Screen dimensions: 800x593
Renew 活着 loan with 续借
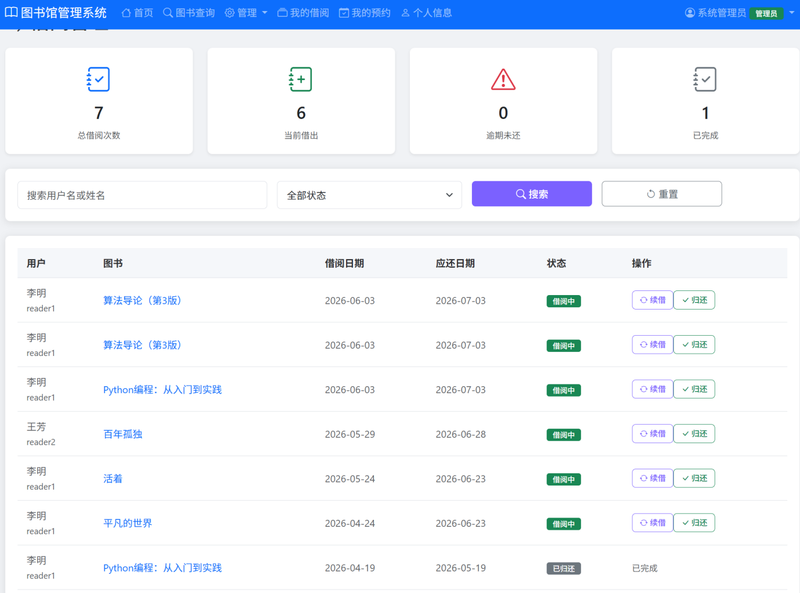pos(653,478)
